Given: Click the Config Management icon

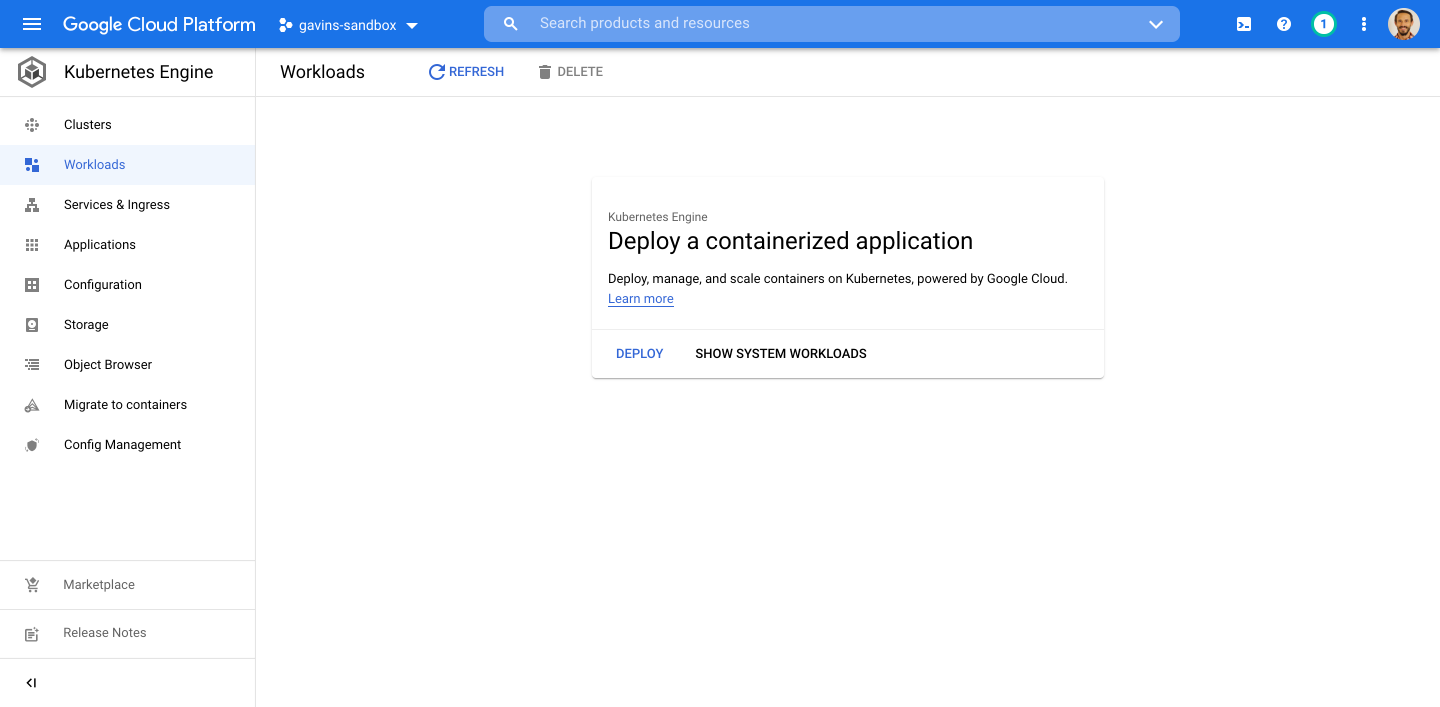Looking at the screenshot, I should click(32, 445).
